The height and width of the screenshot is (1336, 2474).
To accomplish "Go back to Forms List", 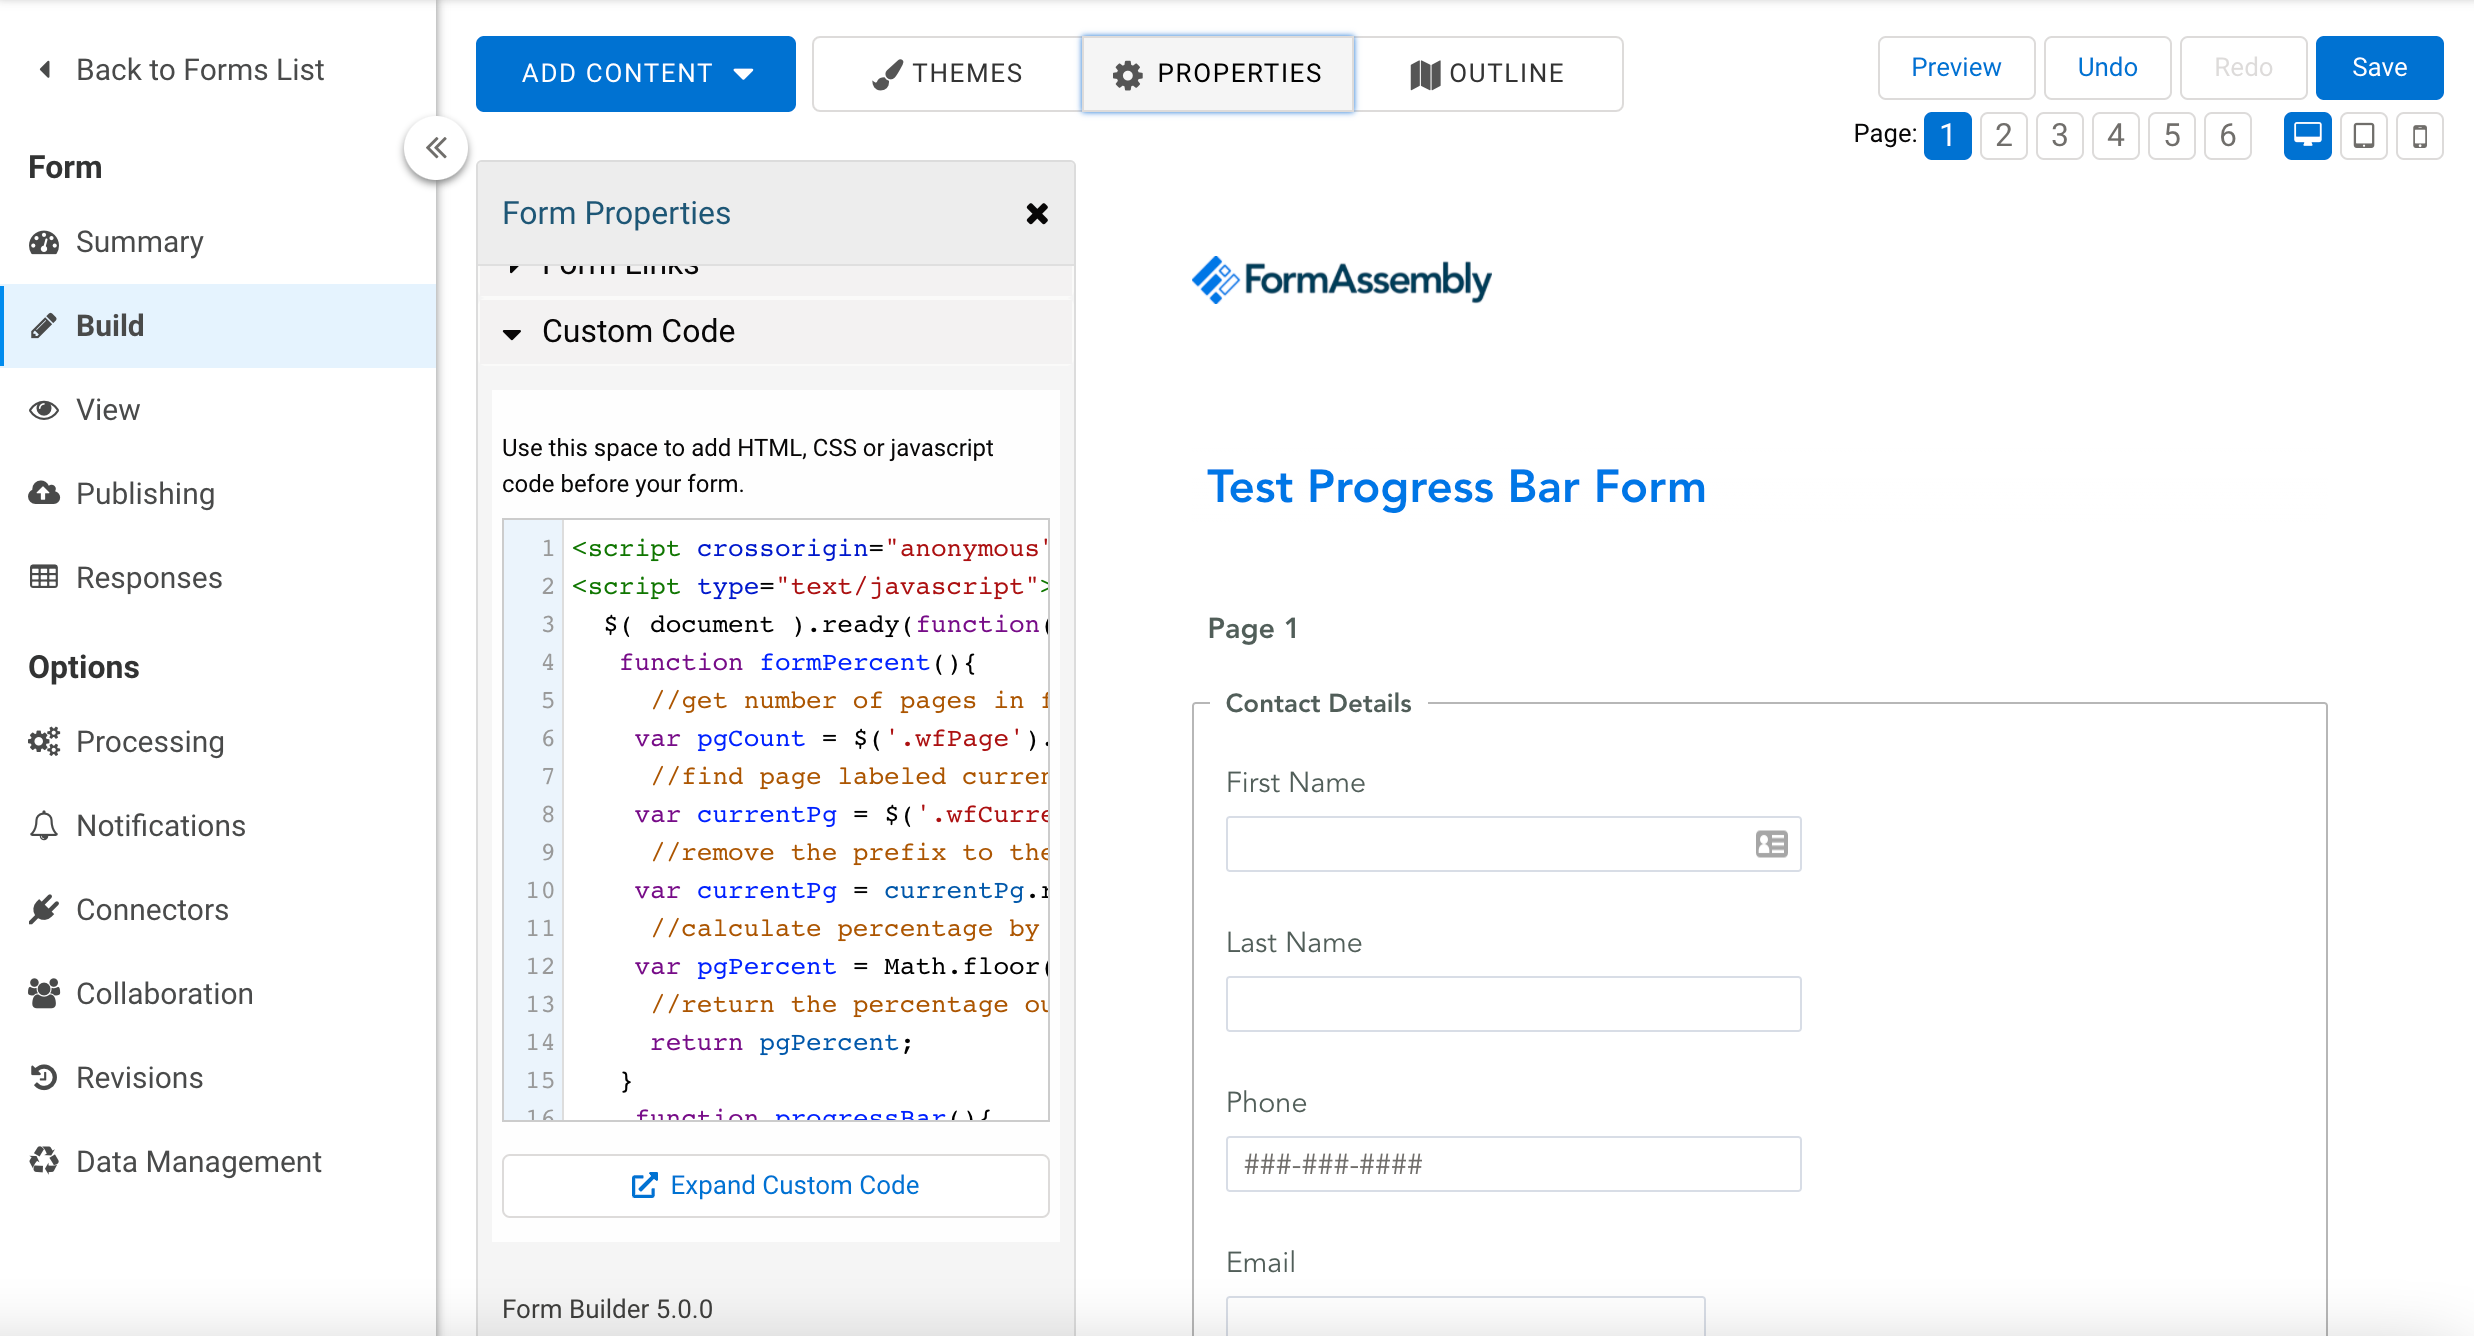I will (182, 70).
